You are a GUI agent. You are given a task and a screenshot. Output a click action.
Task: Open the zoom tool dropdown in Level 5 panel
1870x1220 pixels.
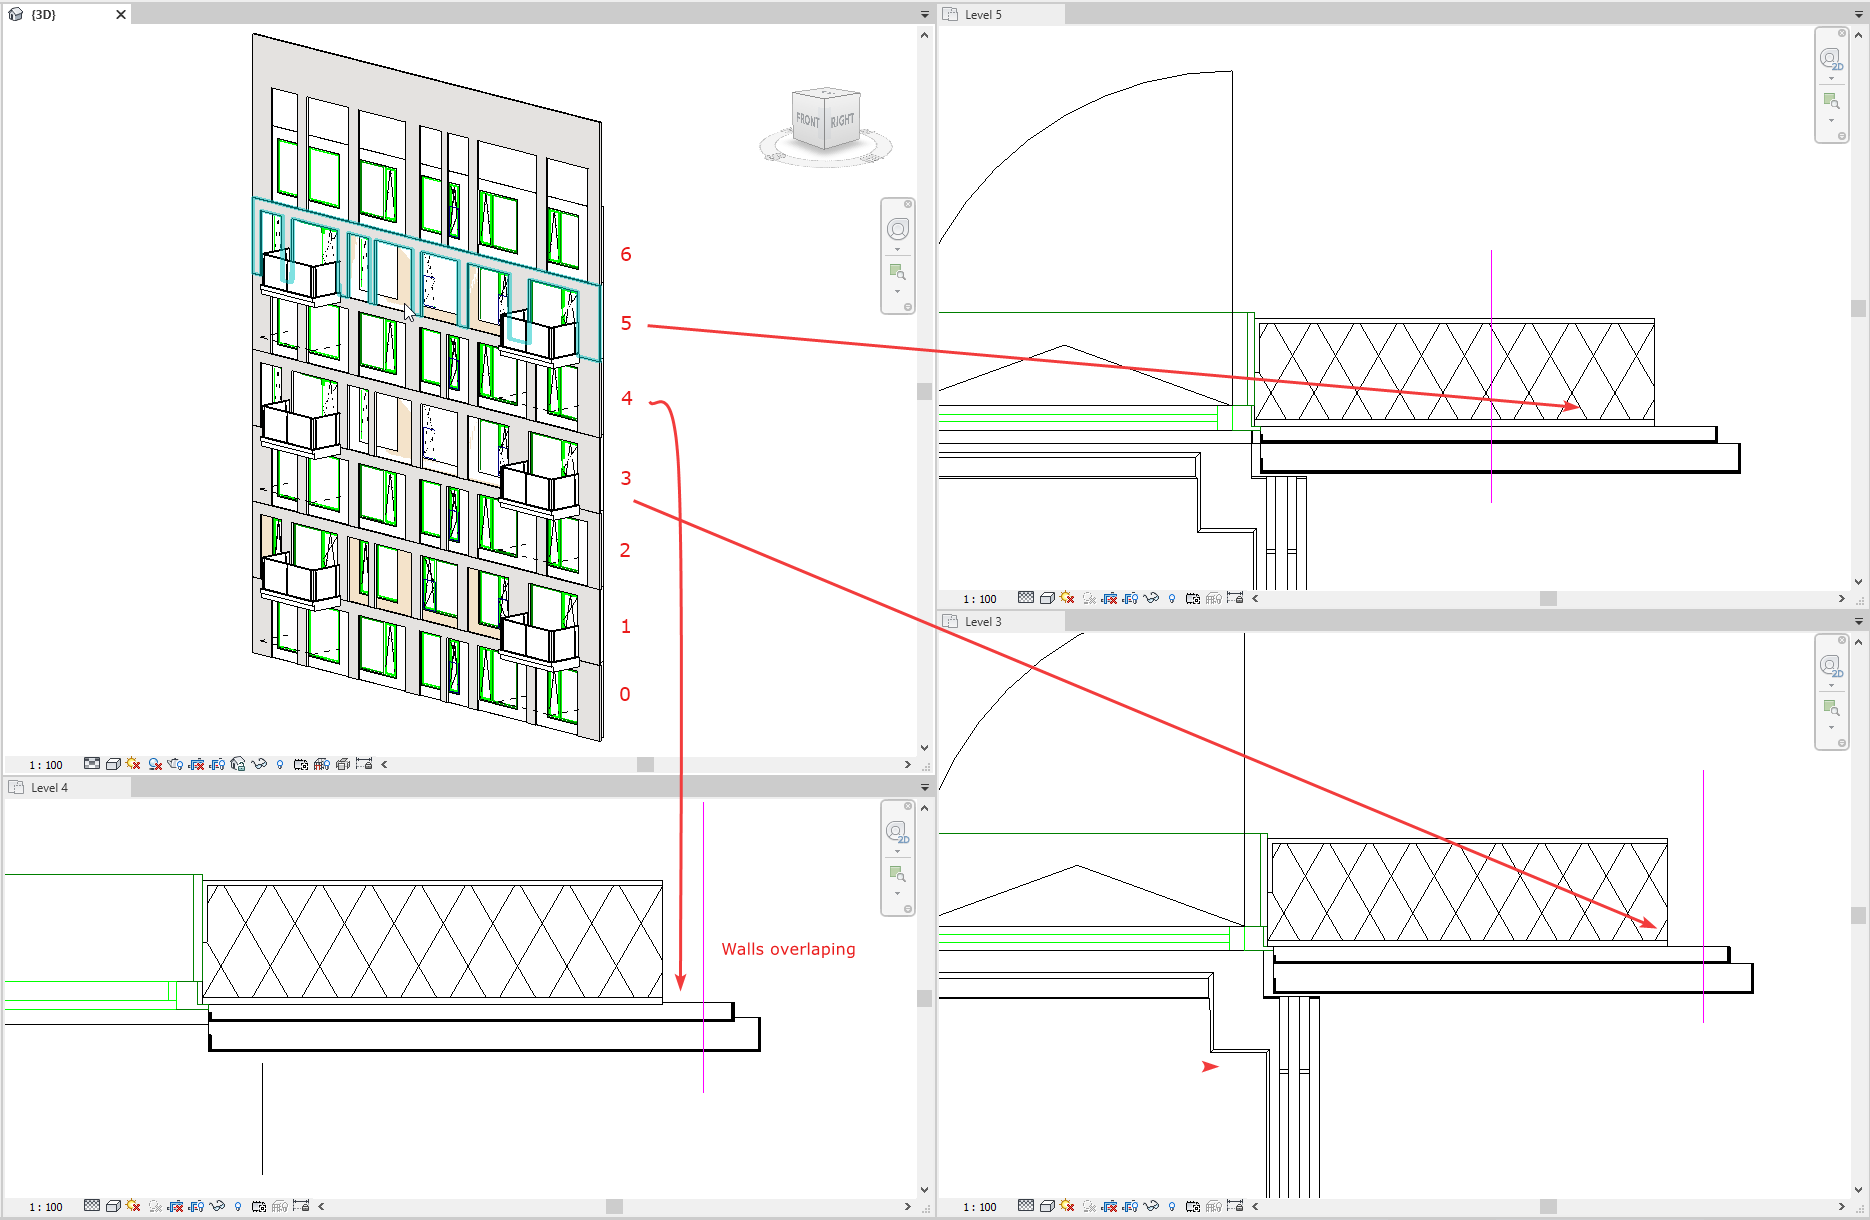click(x=1833, y=120)
